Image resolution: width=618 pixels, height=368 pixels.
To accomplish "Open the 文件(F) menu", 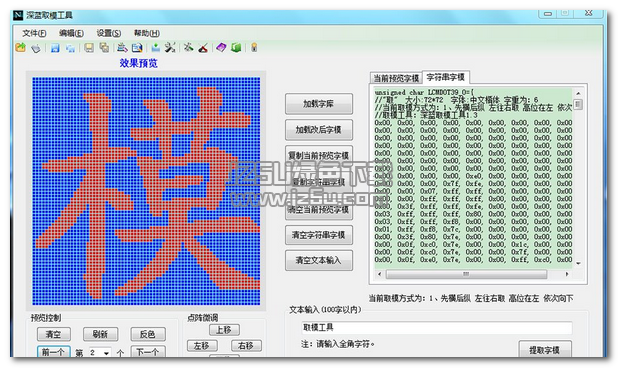I will (34, 33).
